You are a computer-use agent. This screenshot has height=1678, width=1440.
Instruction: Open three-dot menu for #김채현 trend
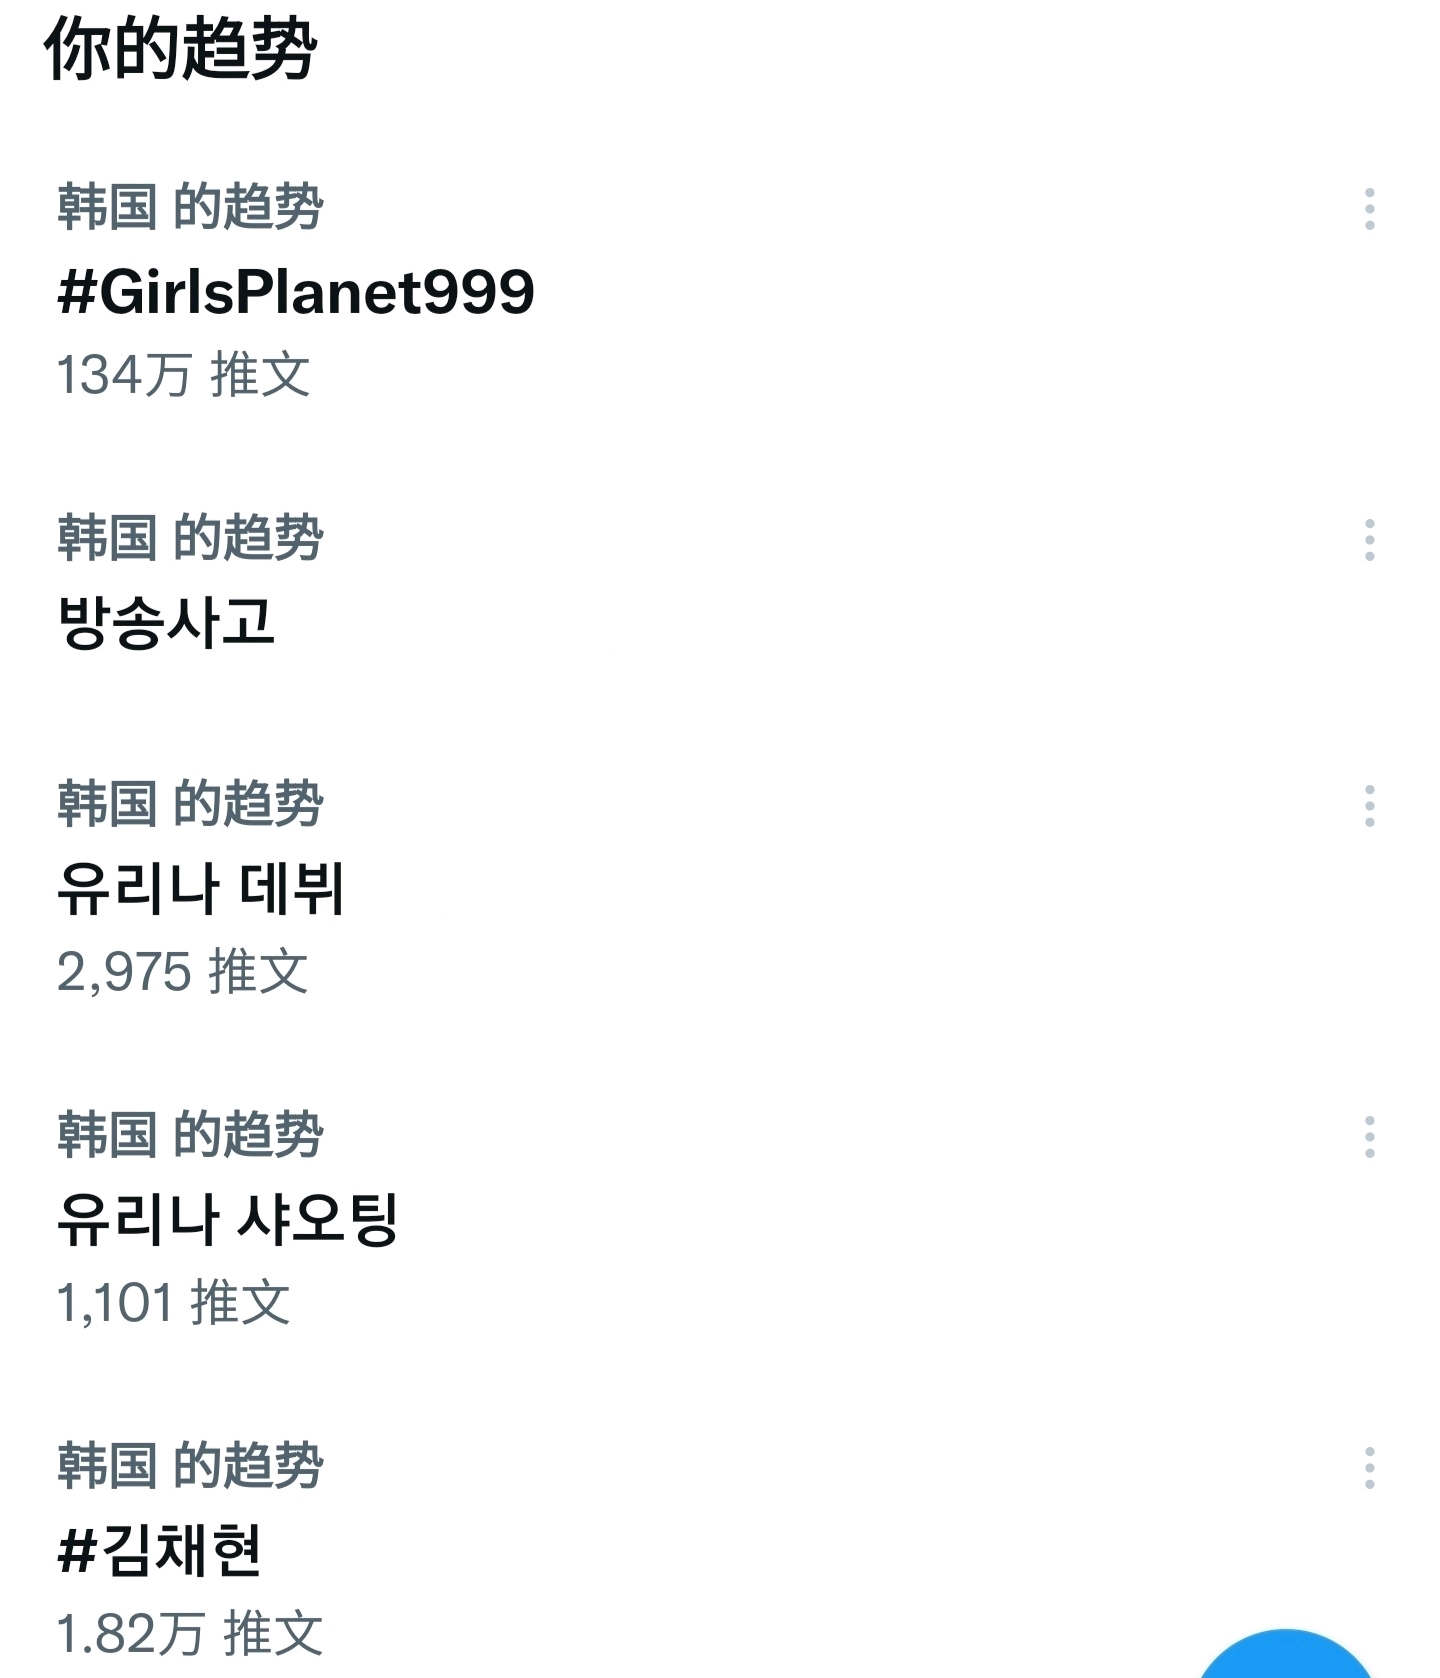[1369, 1468]
